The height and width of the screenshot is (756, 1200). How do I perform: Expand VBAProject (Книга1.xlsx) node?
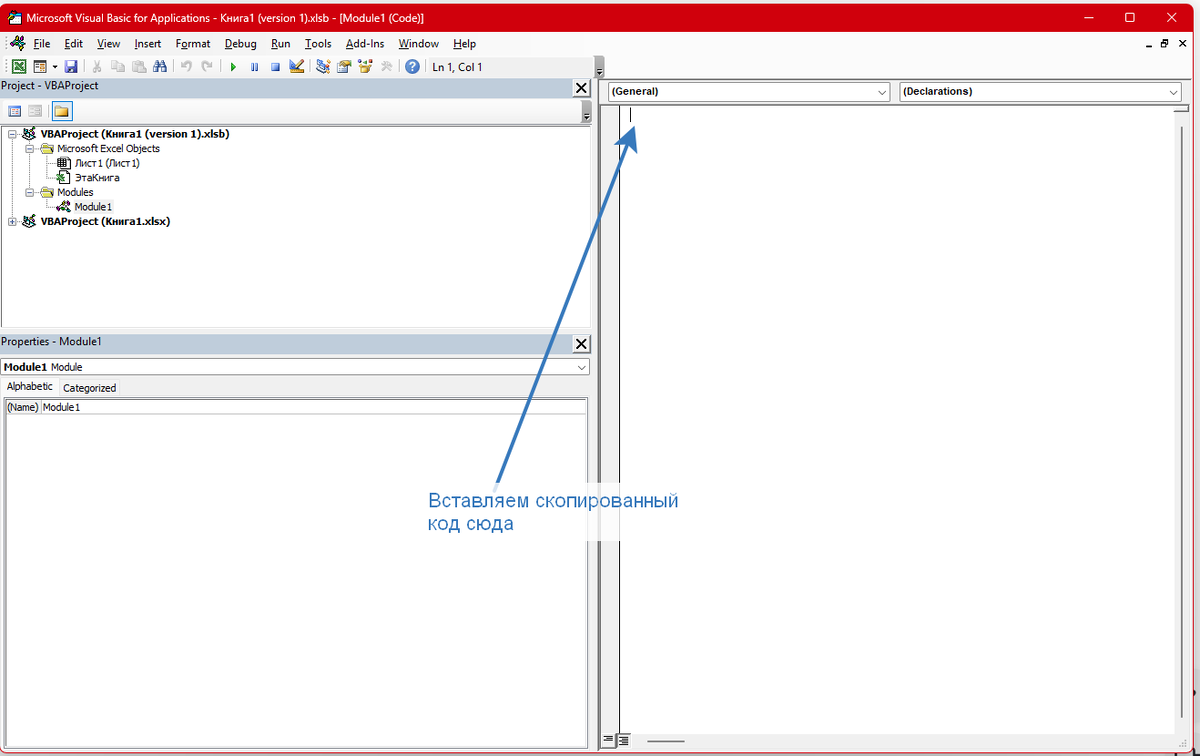(12, 222)
